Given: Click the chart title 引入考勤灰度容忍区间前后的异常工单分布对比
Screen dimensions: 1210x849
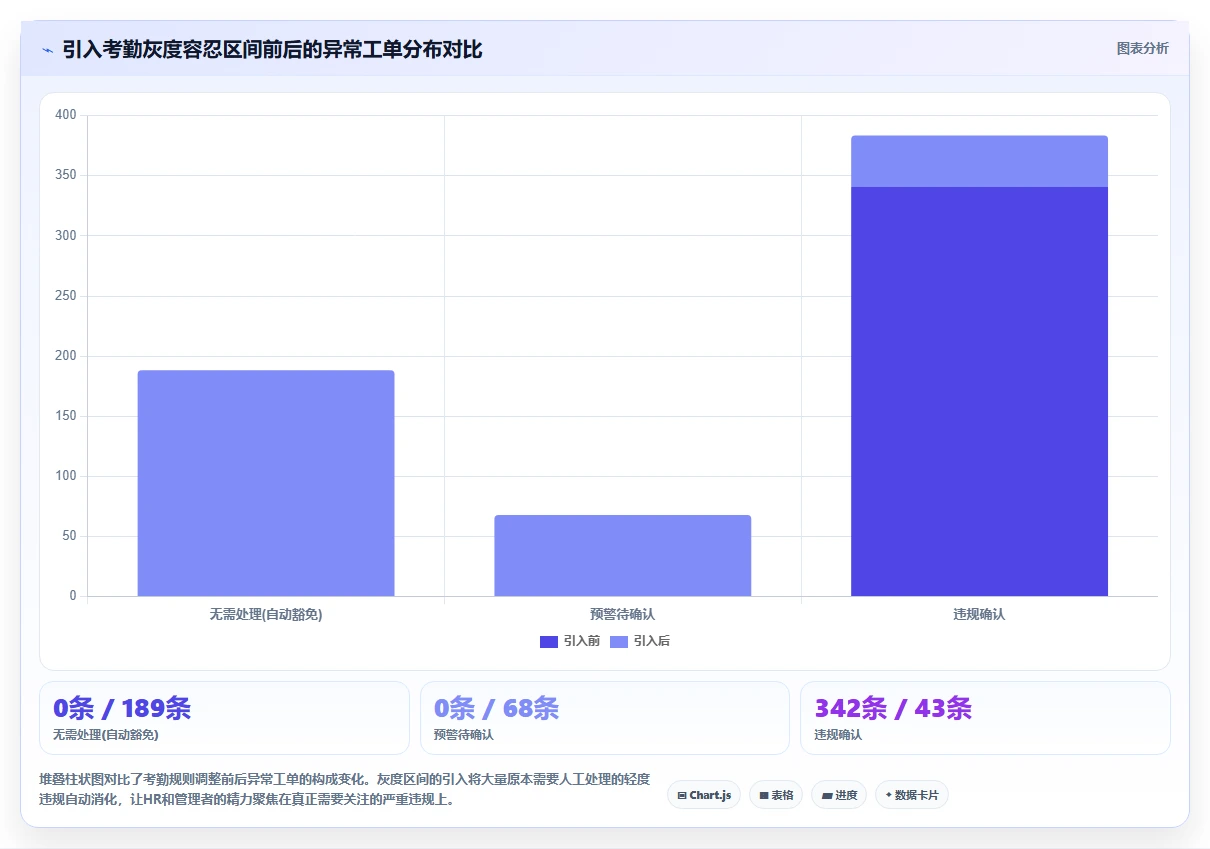Looking at the screenshot, I should tap(272, 50).
